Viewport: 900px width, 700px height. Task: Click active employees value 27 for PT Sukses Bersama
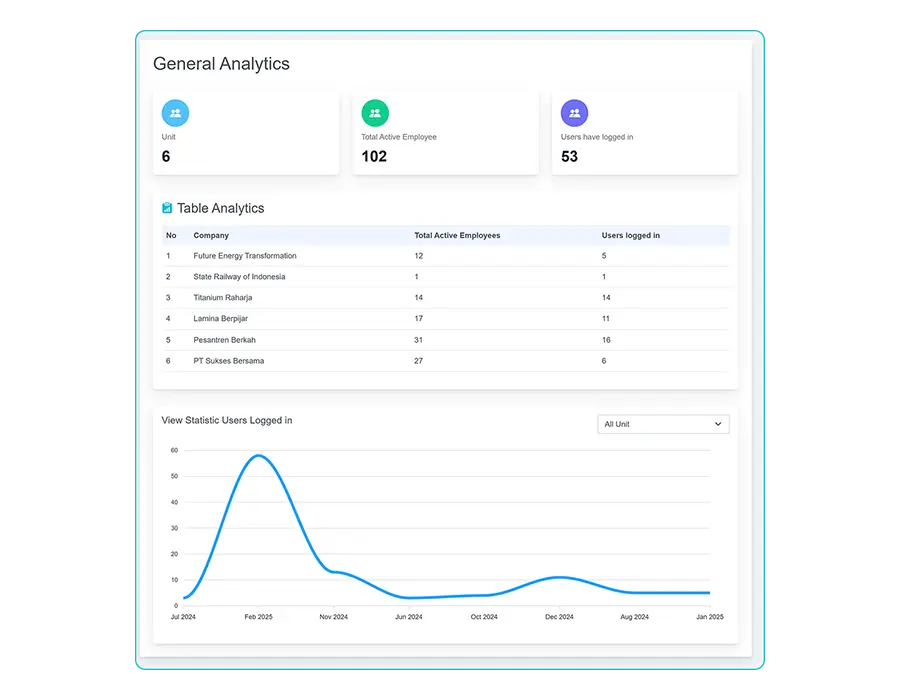(x=418, y=361)
